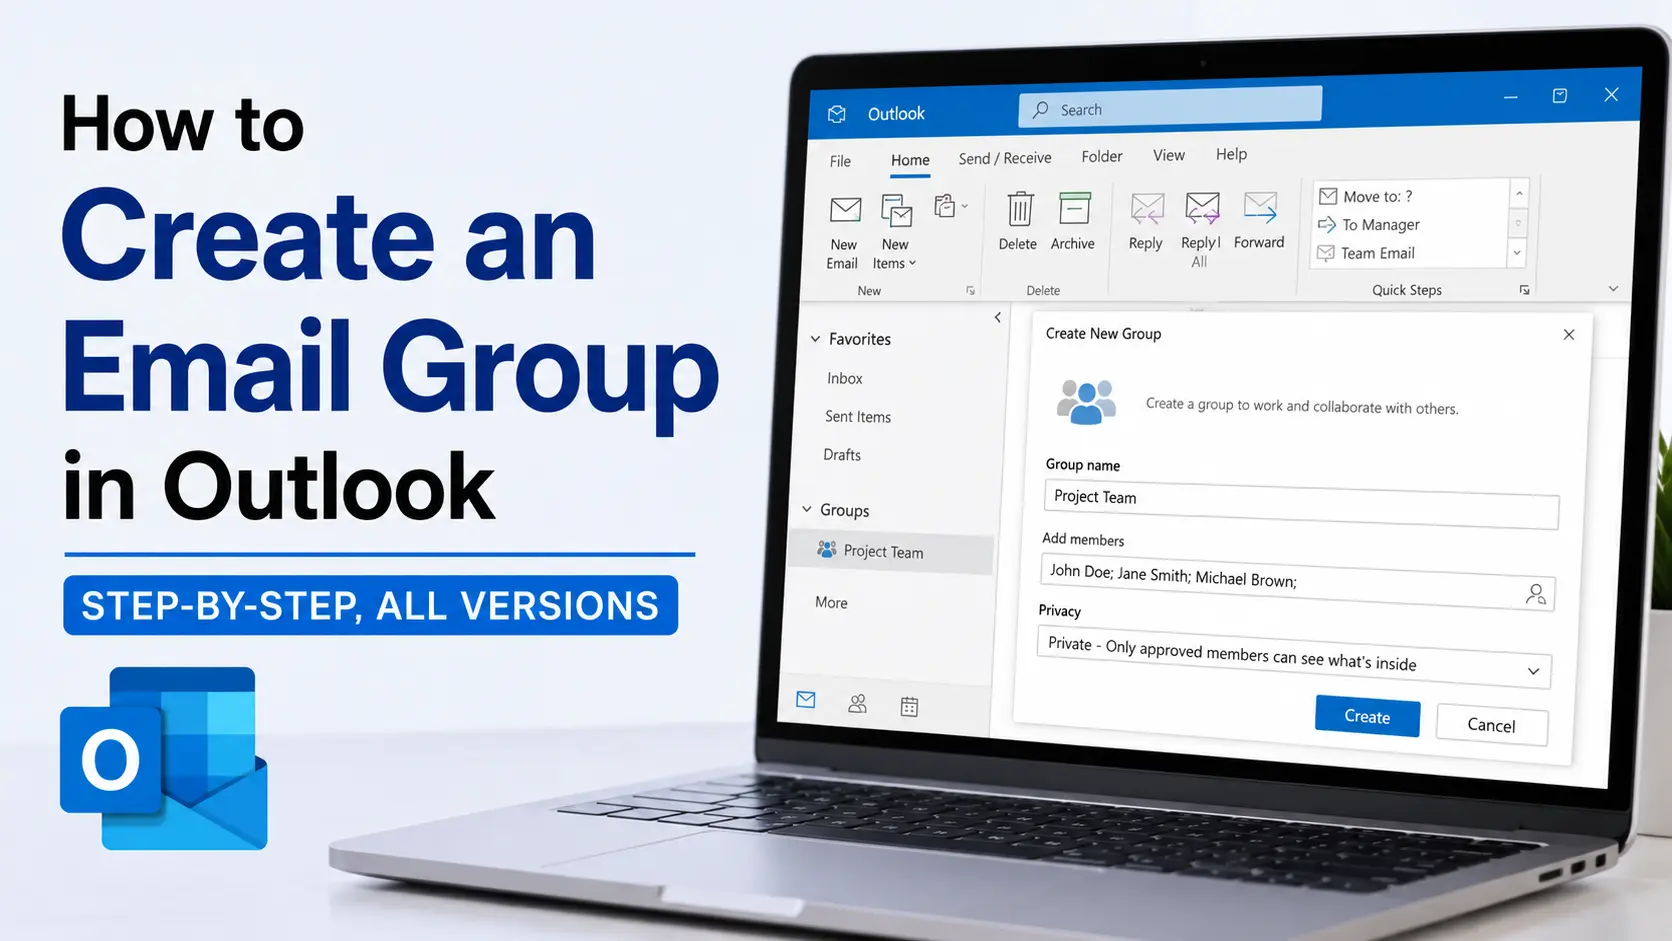The image size is (1672, 941).
Task: Click the magnifier icon in Search box
Action: point(1041,109)
